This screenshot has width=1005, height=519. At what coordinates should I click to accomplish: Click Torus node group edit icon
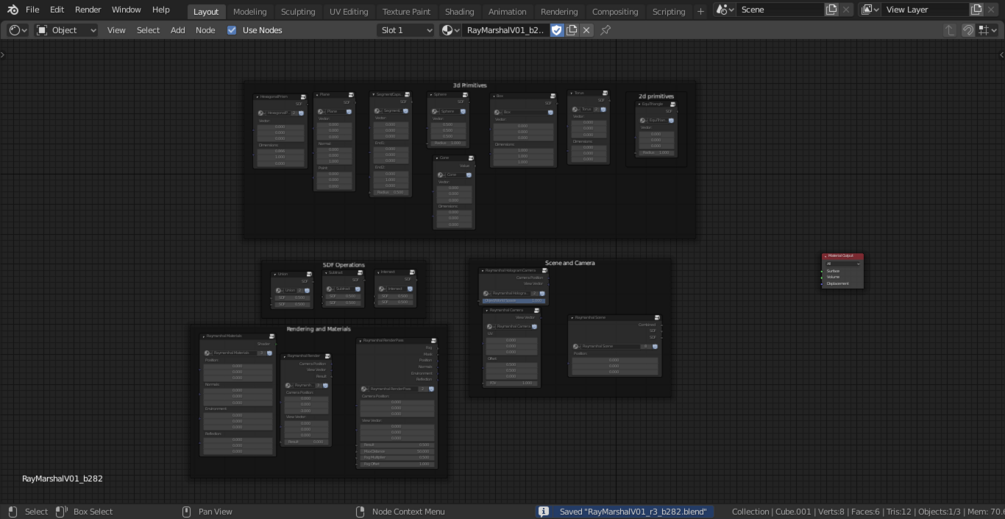click(603, 93)
